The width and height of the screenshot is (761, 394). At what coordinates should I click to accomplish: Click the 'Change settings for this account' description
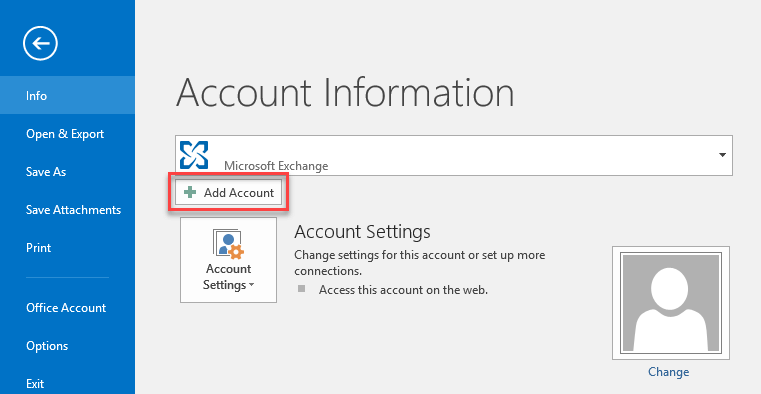[x=420, y=263]
